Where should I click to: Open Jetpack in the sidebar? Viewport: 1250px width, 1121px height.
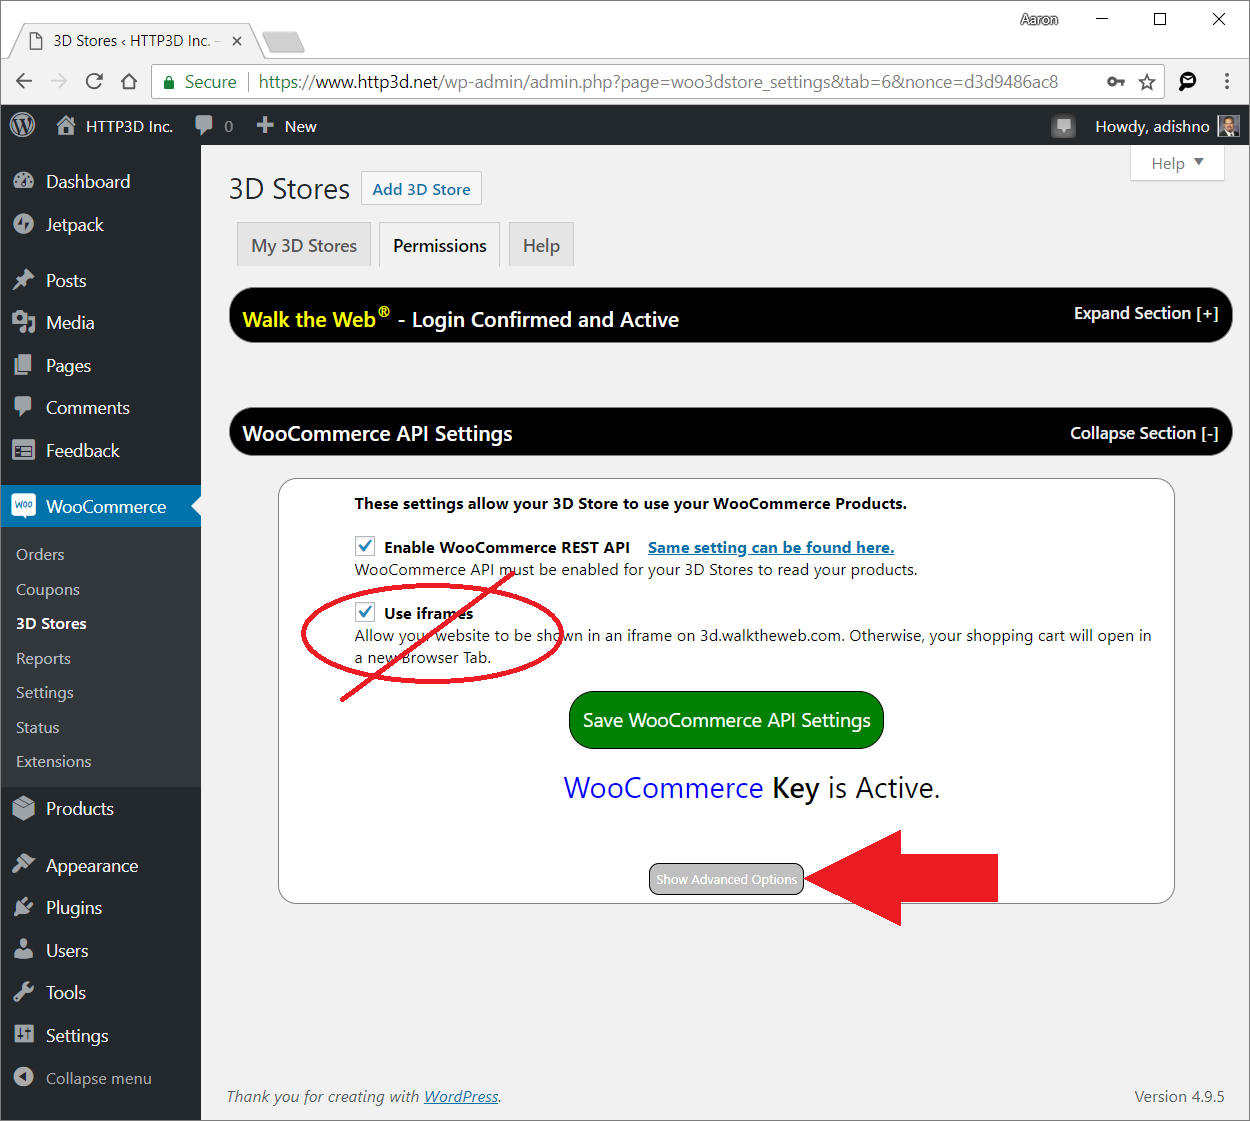pos(100,225)
